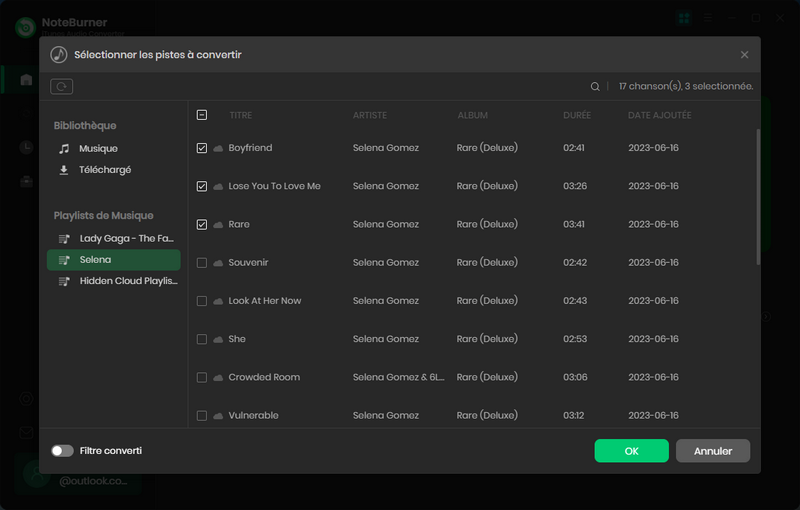Click the Annuler button
This screenshot has height=510, width=800.
713,451
